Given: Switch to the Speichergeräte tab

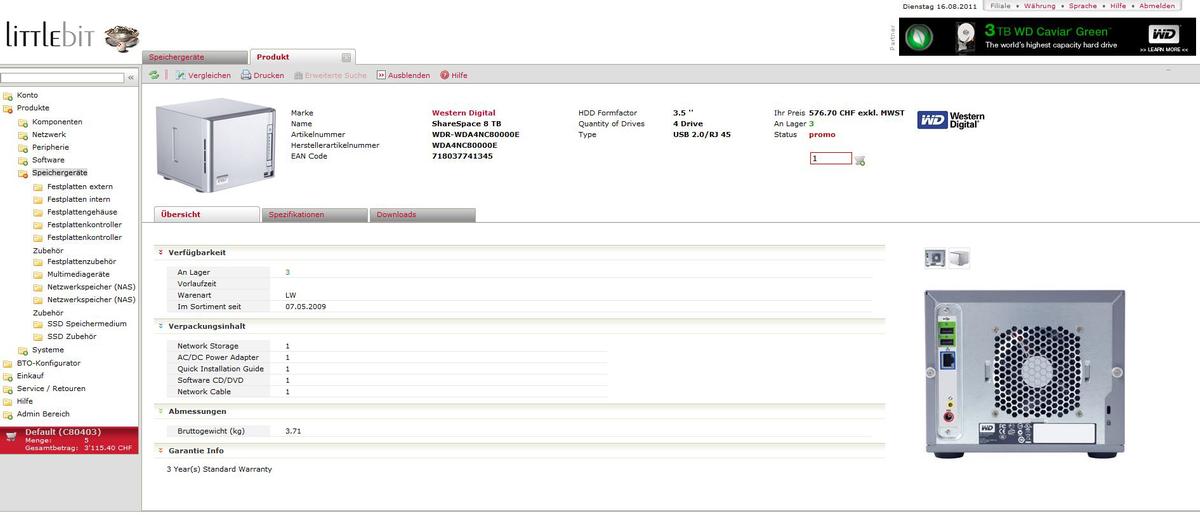Looking at the screenshot, I should [194, 57].
